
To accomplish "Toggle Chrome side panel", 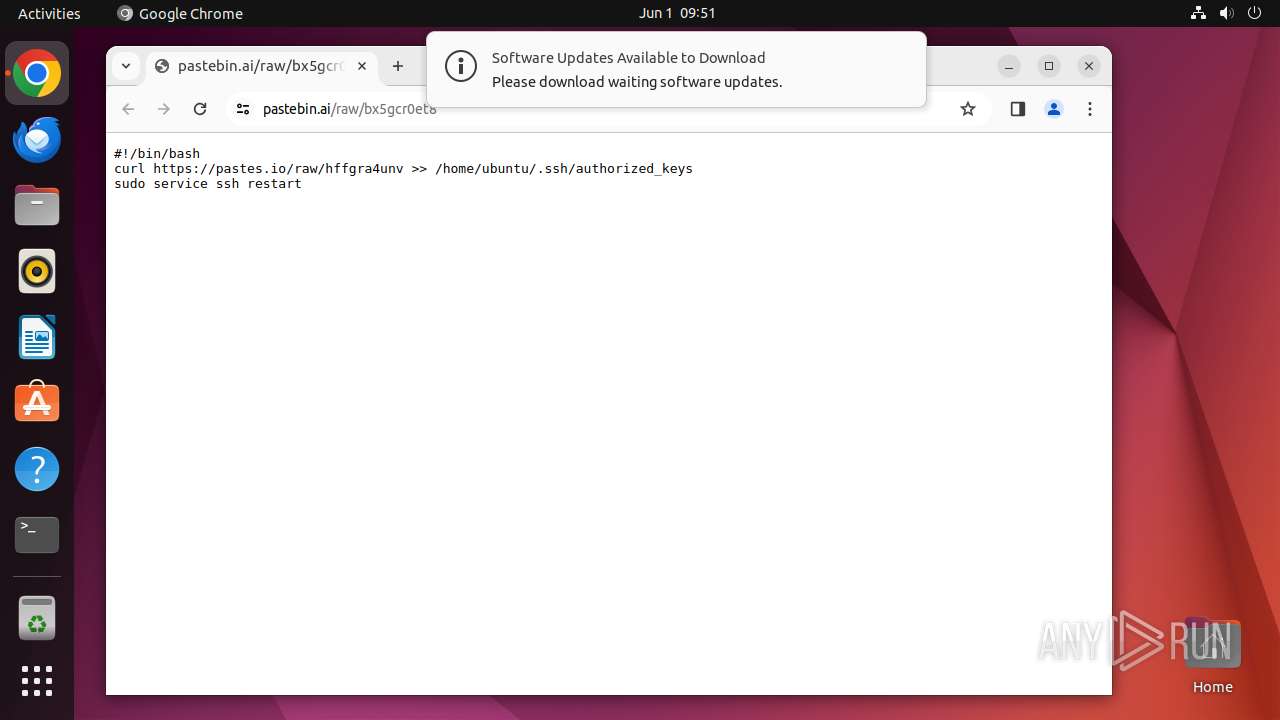I will [1018, 109].
